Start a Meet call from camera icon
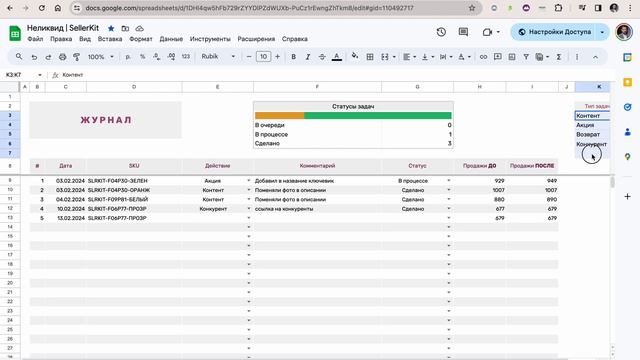This screenshot has height=360, width=640. pos(487,32)
